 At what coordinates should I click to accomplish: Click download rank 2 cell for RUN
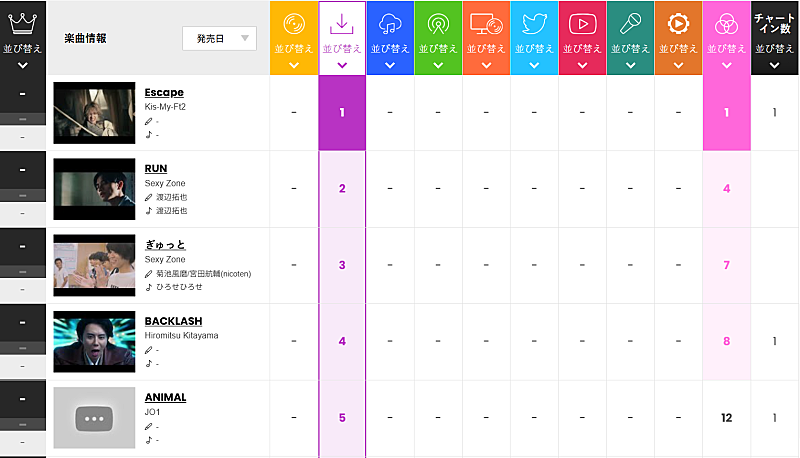pos(342,189)
